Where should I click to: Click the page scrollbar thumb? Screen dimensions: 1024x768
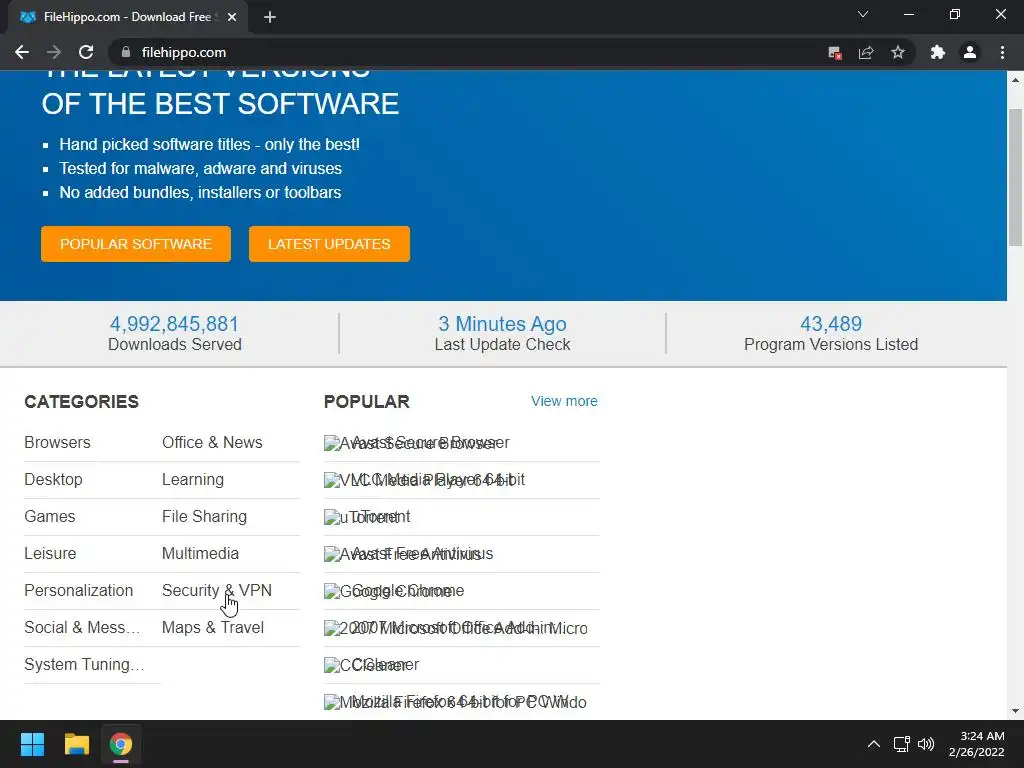(x=1016, y=178)
